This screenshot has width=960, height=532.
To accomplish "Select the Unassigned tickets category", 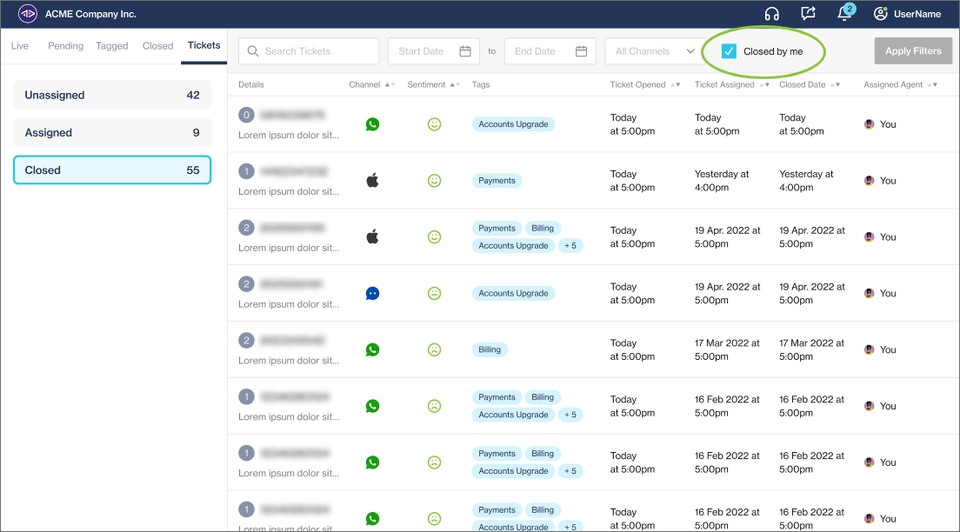I will (x=112, y=95).
